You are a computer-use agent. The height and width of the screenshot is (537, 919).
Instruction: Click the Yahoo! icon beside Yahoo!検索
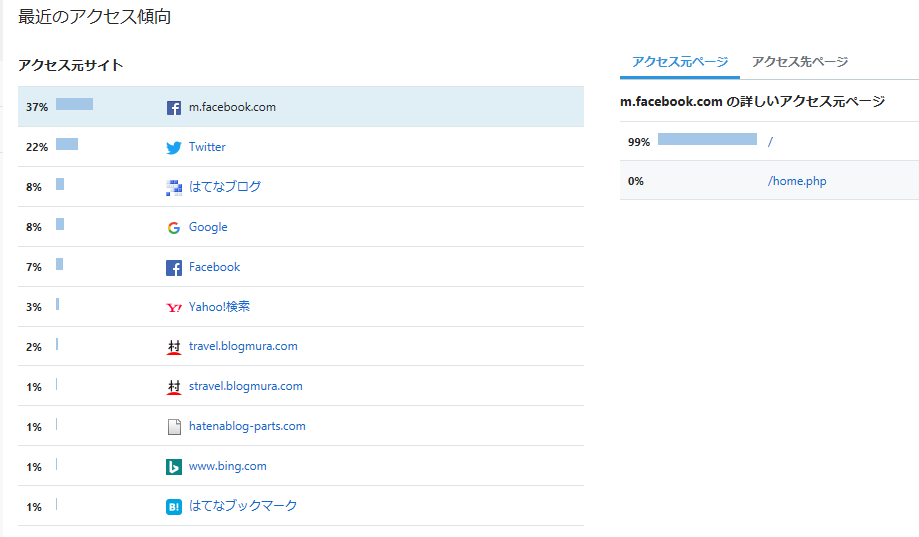173,307
